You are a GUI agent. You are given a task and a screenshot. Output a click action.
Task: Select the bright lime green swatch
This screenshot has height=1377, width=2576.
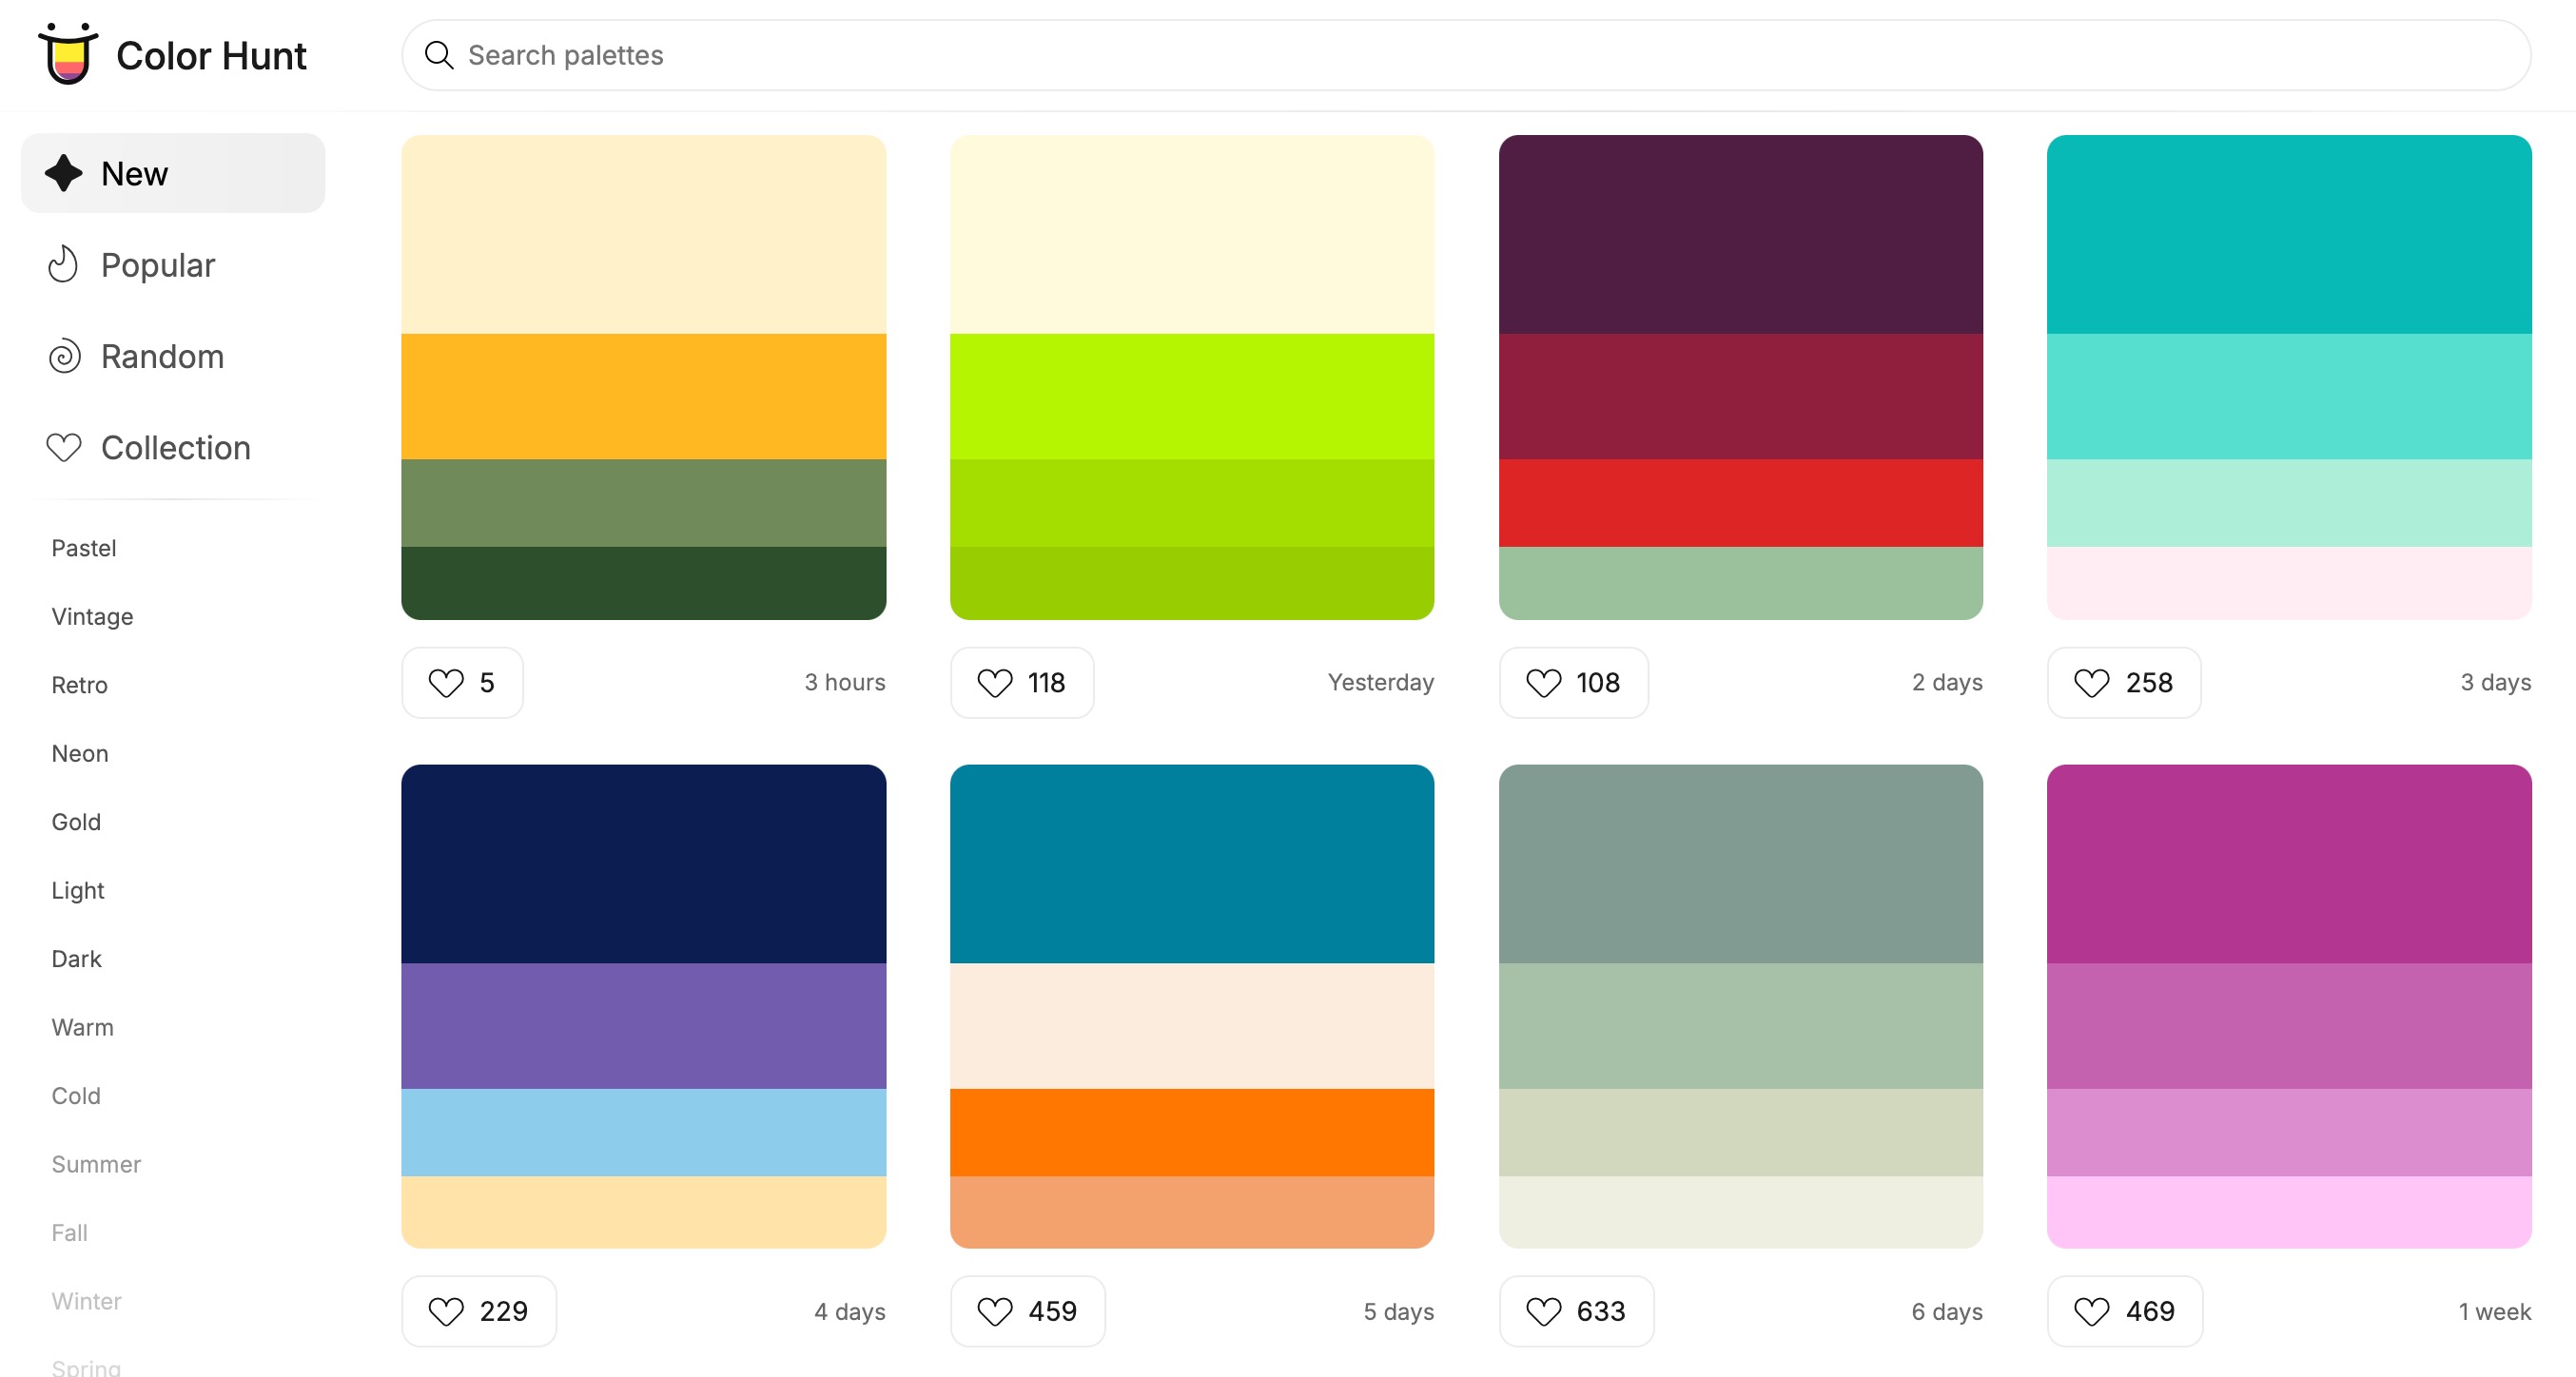(1192, 396)
